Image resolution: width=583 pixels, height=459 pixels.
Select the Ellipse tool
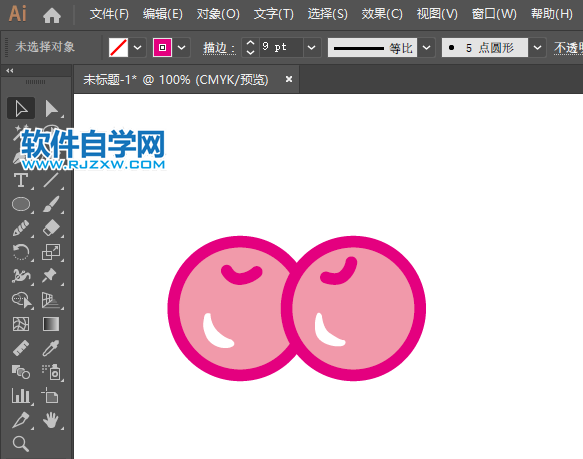pyautogui.click(x=21, y=204)
